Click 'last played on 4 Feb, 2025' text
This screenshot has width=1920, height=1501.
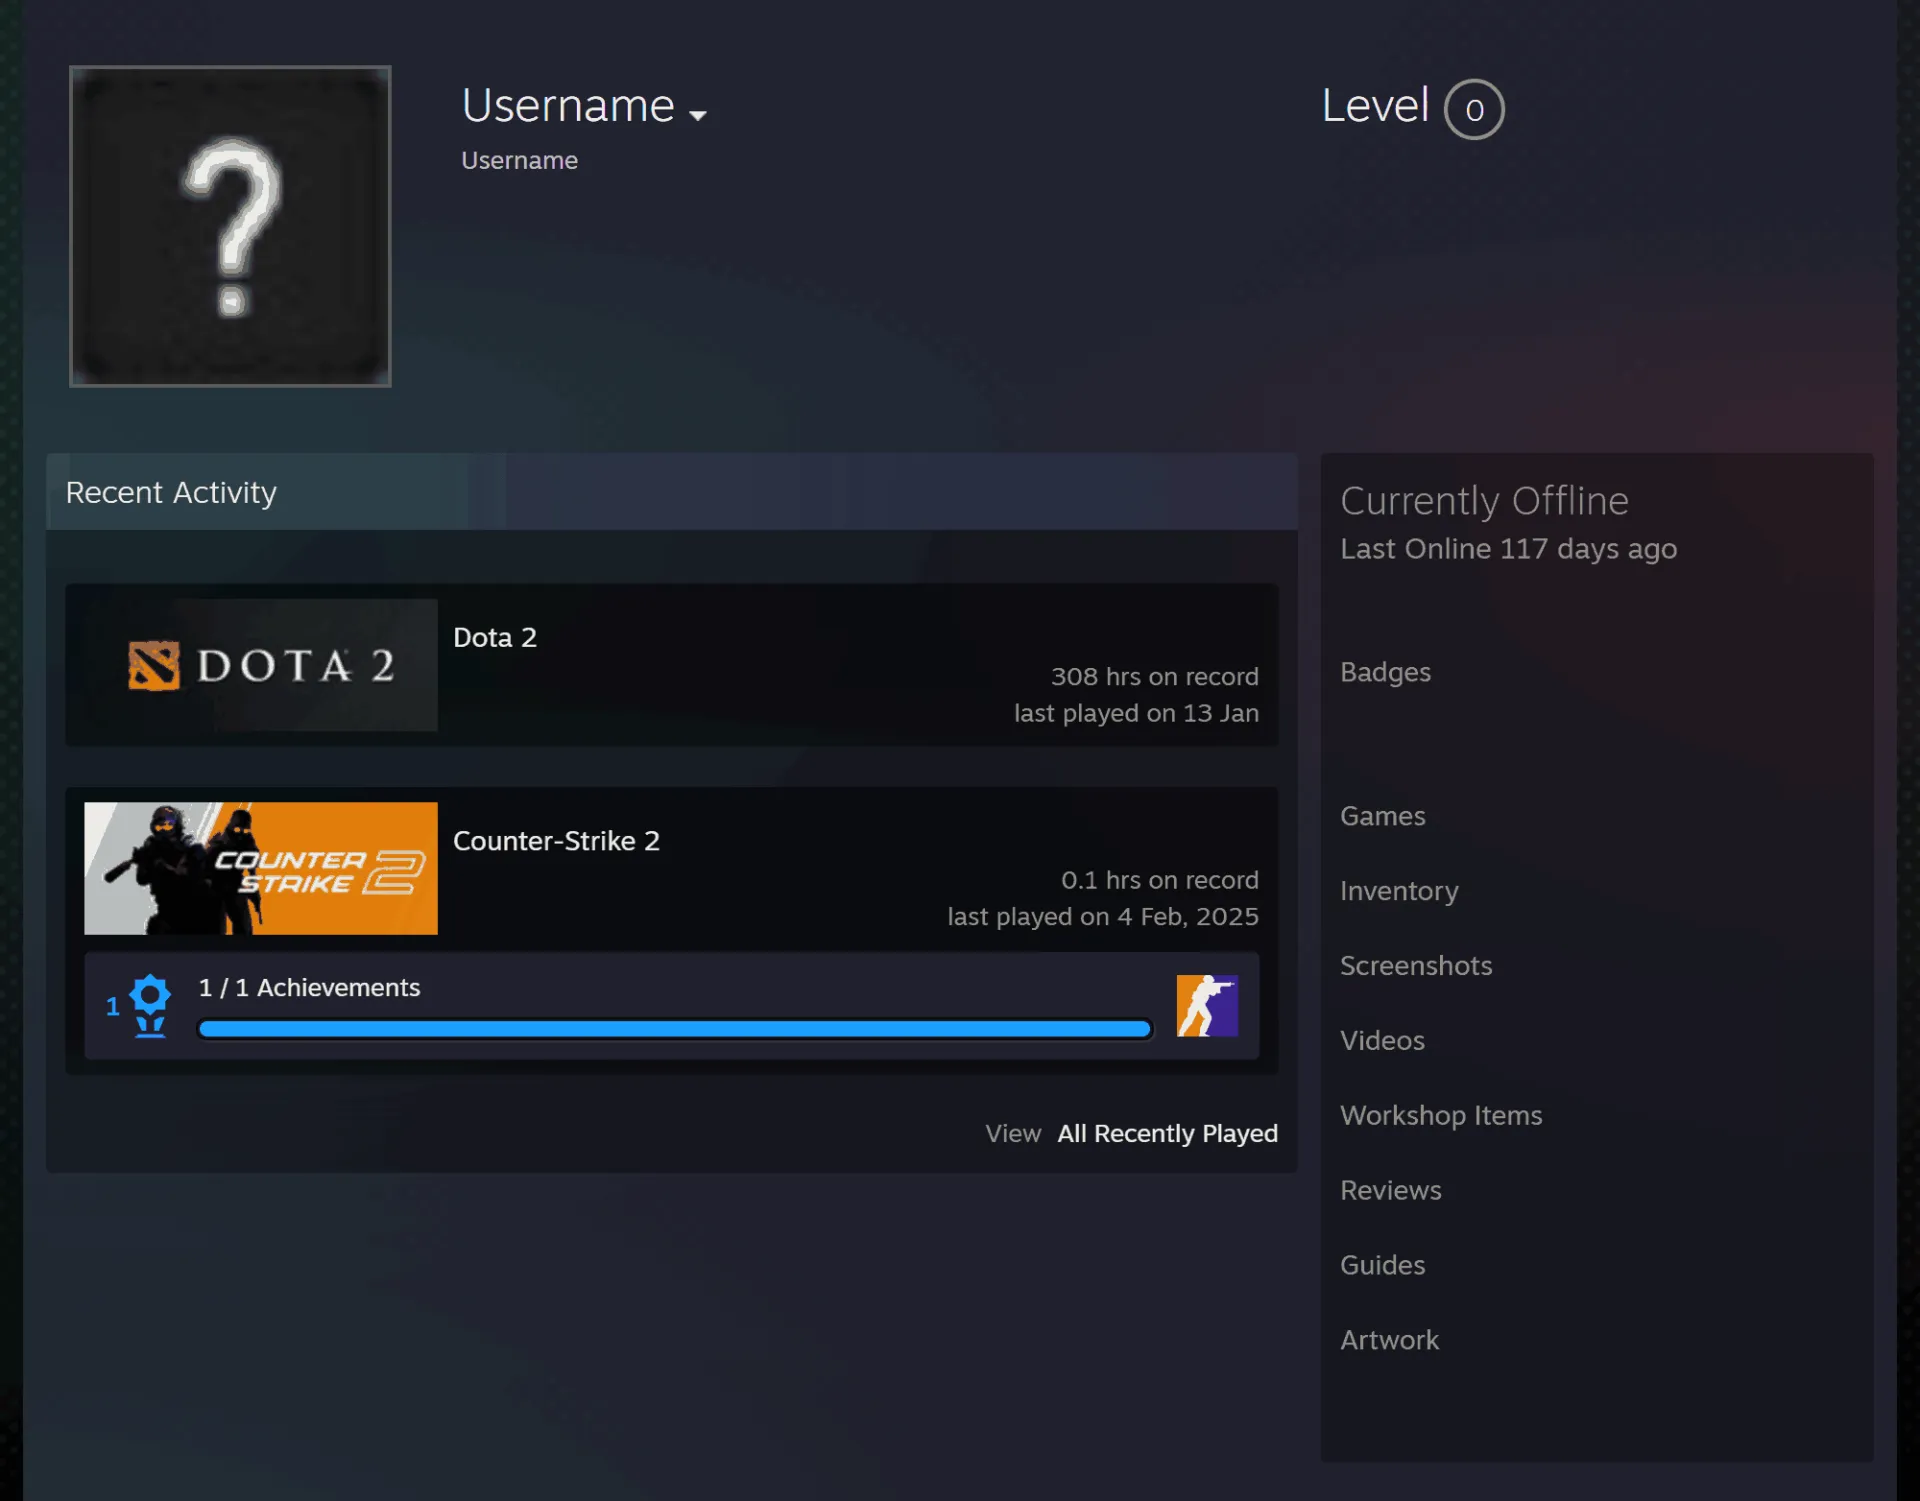point(1103,917)
